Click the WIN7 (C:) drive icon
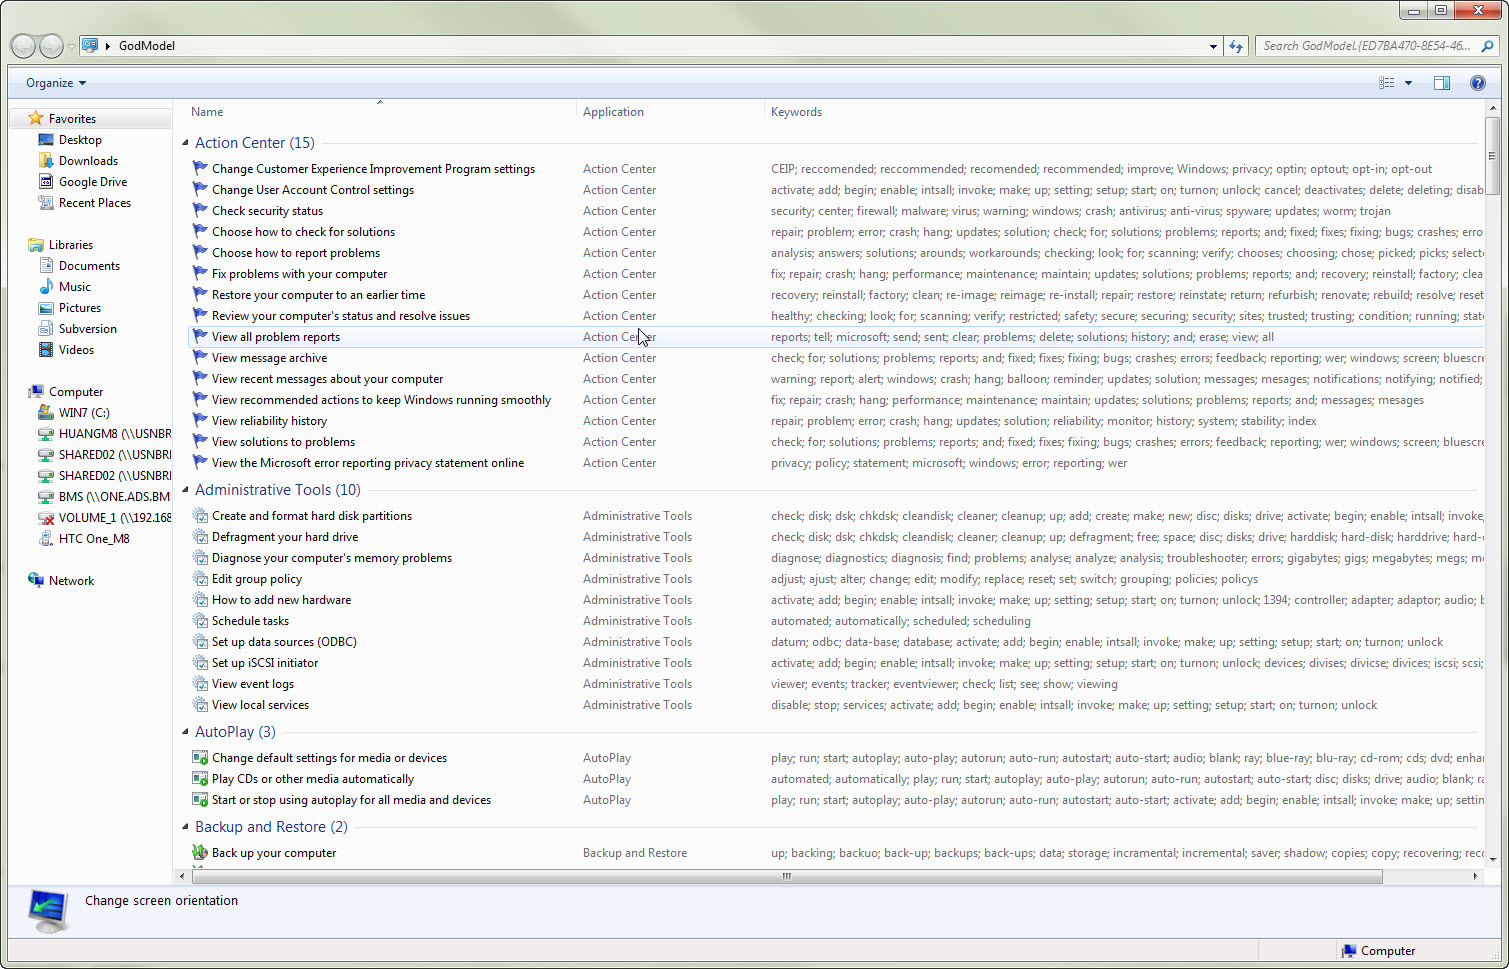The image size is (1509, 969). point(46,413)
